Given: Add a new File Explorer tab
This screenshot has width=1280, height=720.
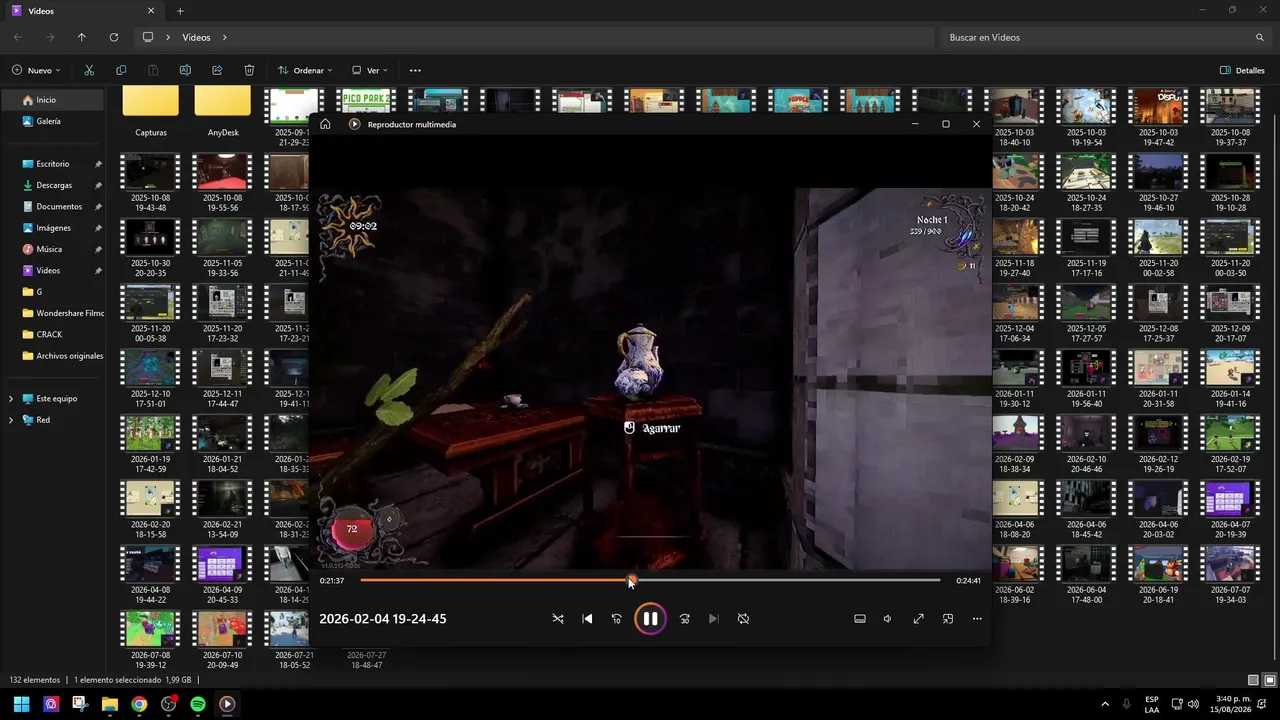Looking at the screenshot, I should click(180, 11).
